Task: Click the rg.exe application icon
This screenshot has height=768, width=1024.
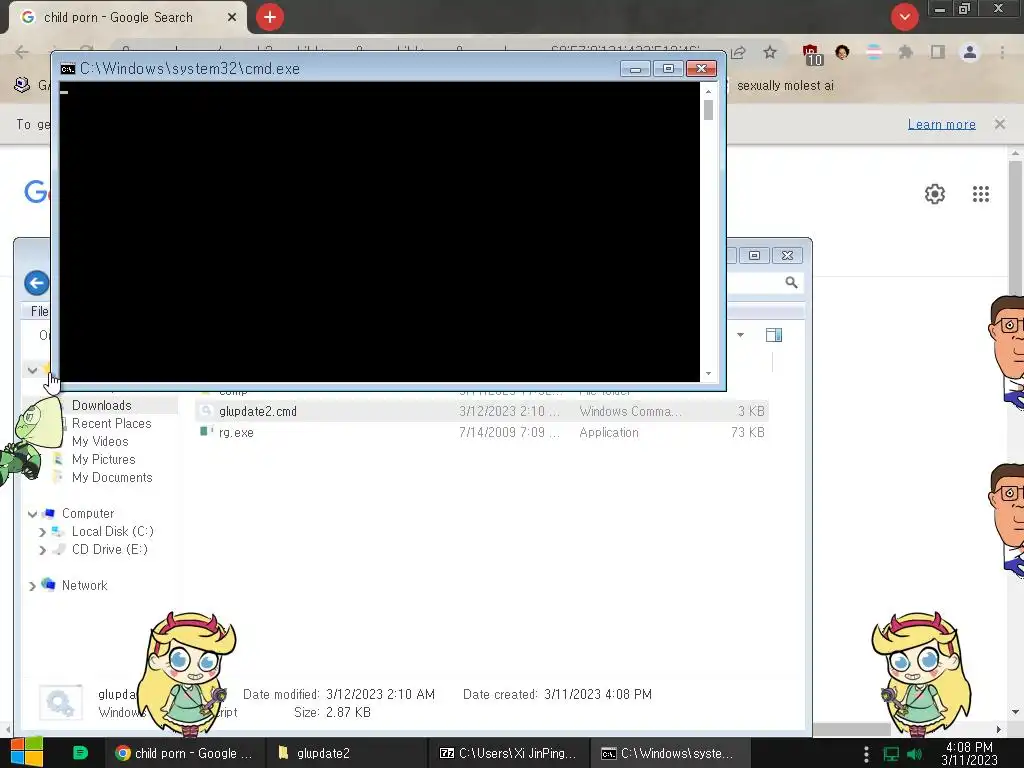Action: (x=206, y=432)
